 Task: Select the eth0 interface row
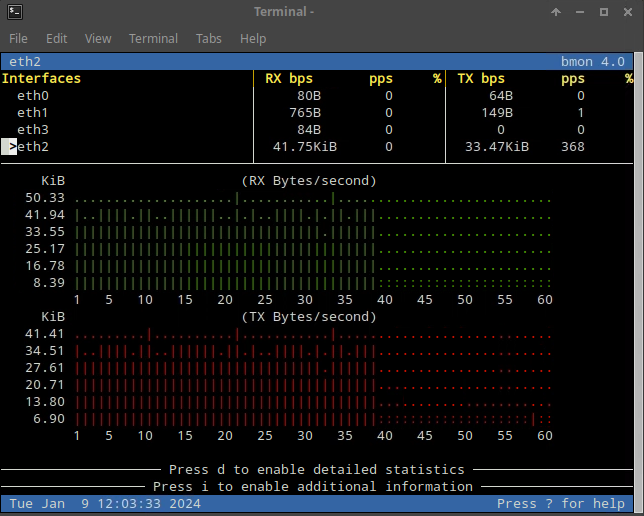[32, 96]
